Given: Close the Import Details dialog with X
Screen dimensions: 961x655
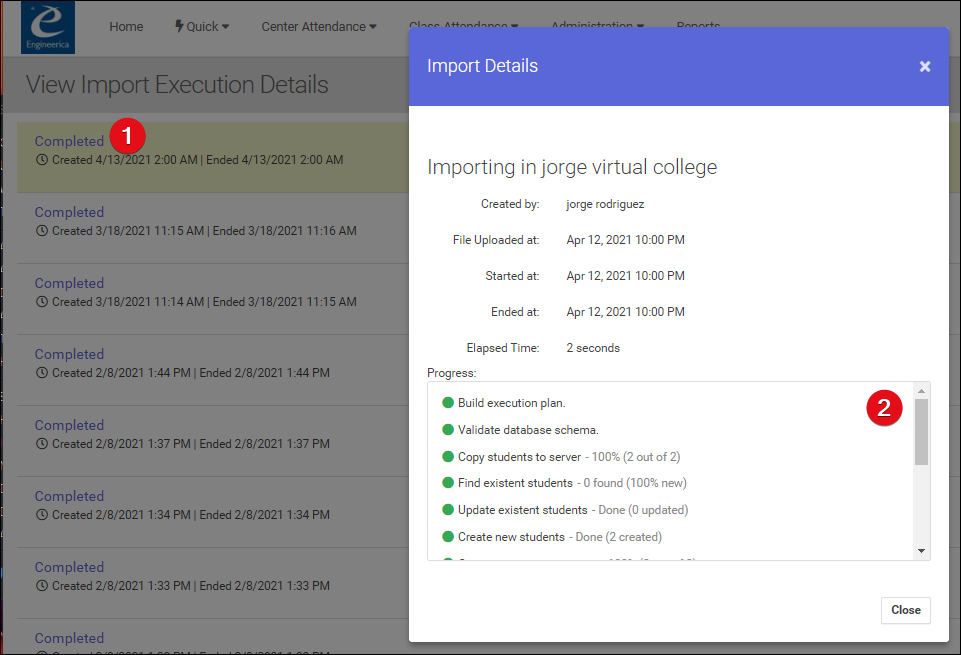Looking at the screenshot, I should coord(925,66).
